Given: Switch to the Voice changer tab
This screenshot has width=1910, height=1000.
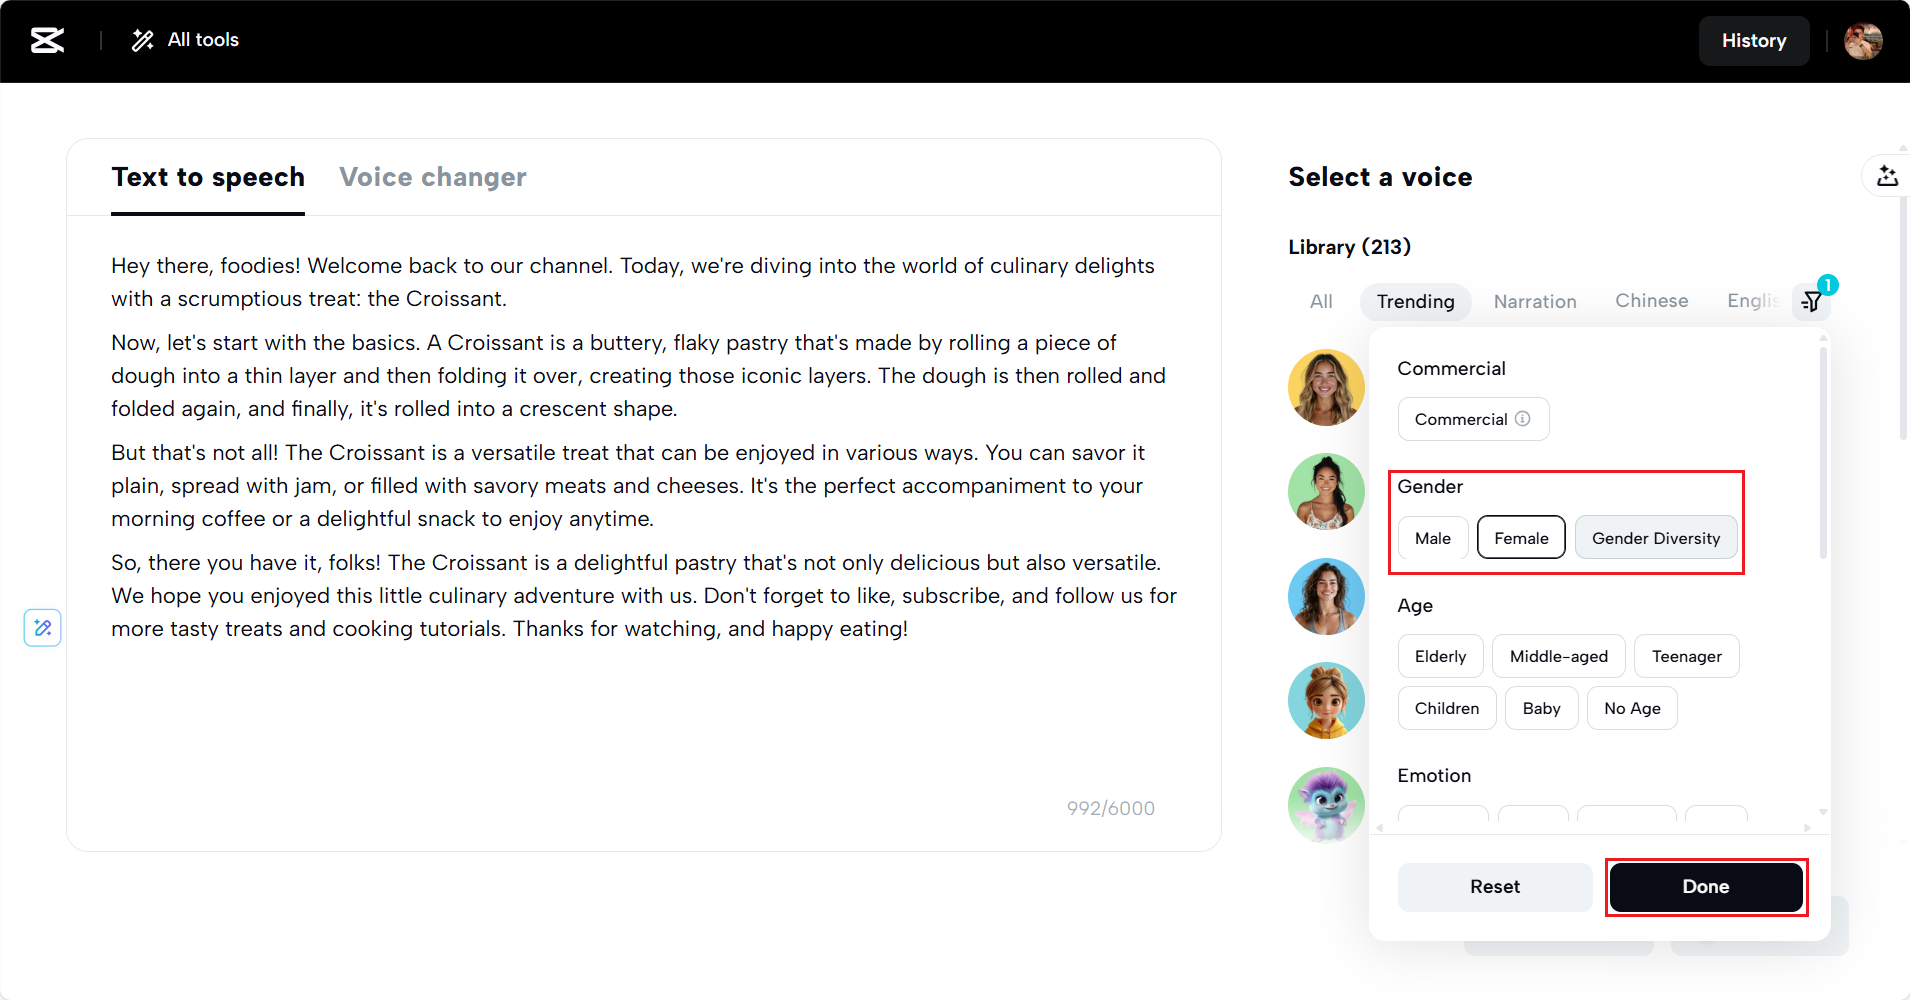Looking at the screenshot, I should click(x=432, y=177).
